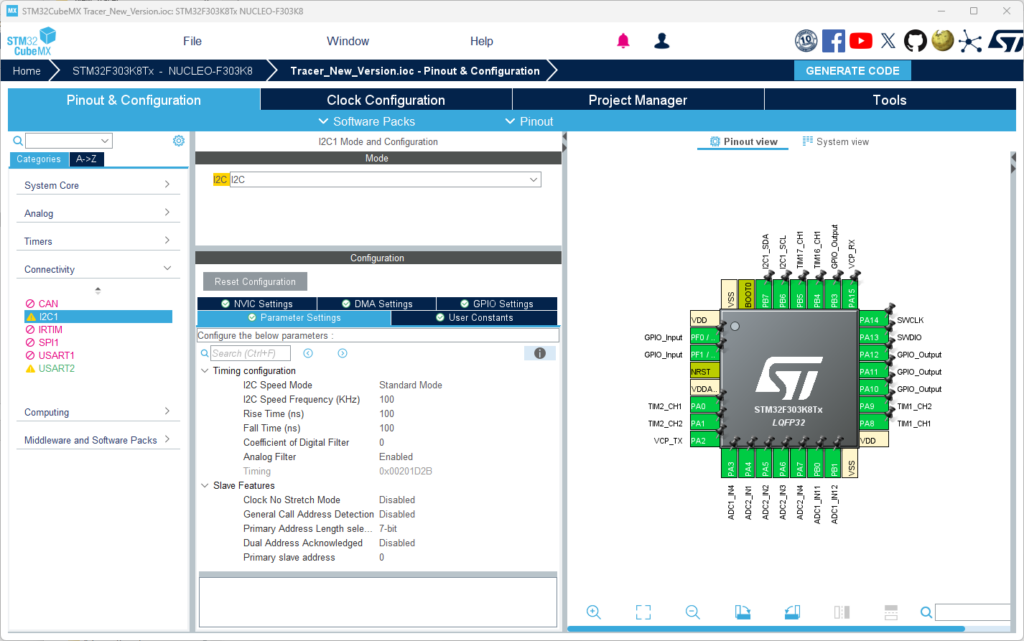Screen dimensions: 1024x641
Task: Go to the previous search result arrow
Action: [308, 353]
